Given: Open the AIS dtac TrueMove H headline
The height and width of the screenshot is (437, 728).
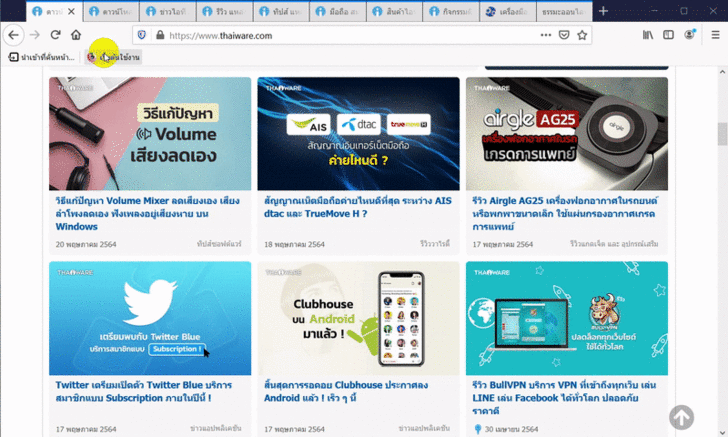Looking at the screenshot, I should [358, 207].
